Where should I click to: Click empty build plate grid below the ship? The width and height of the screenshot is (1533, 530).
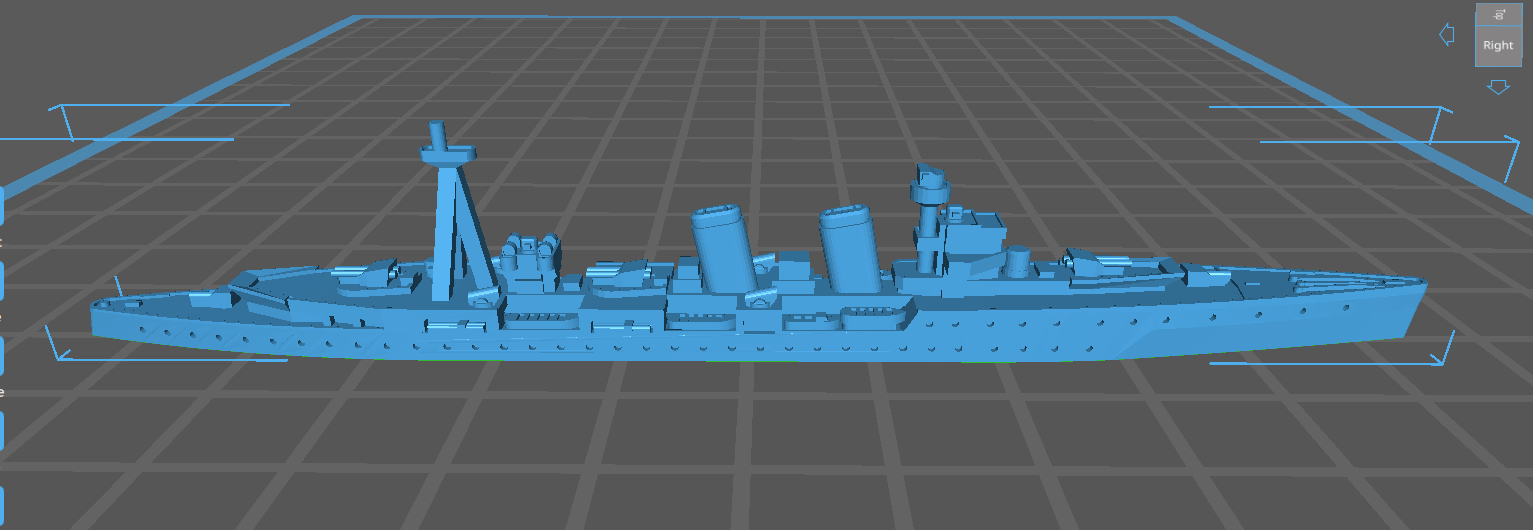click(x=760, y=440)
